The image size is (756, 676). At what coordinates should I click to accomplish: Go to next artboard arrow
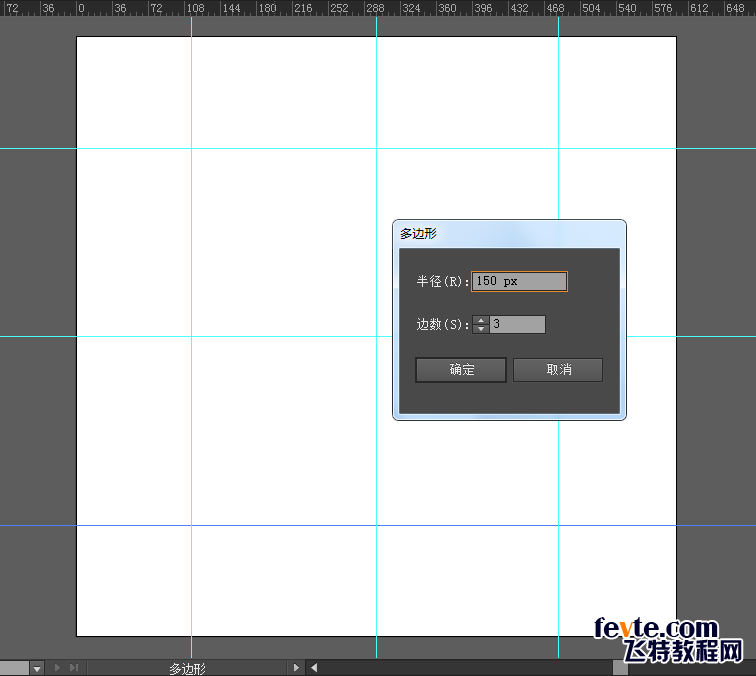(x=57, y=668)
